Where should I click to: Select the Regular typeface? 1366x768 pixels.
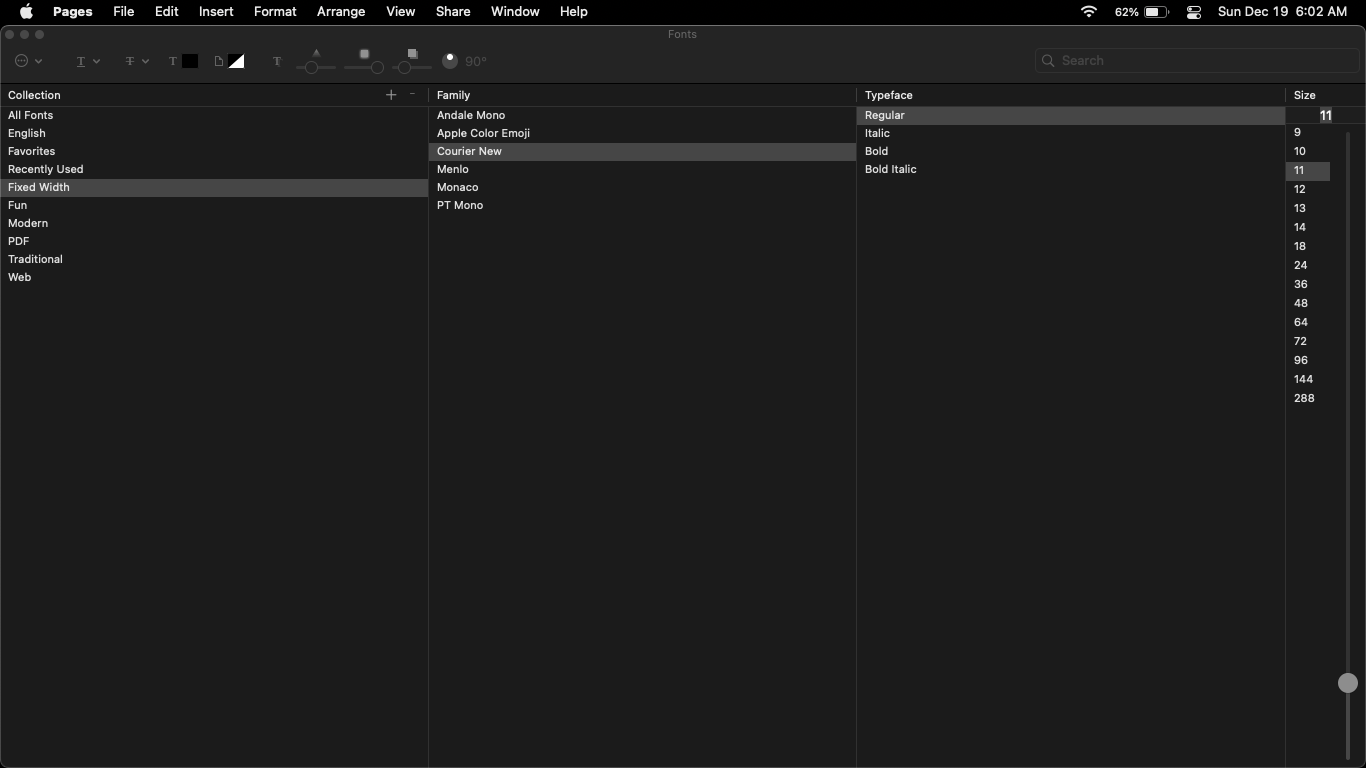[1071, 116]
